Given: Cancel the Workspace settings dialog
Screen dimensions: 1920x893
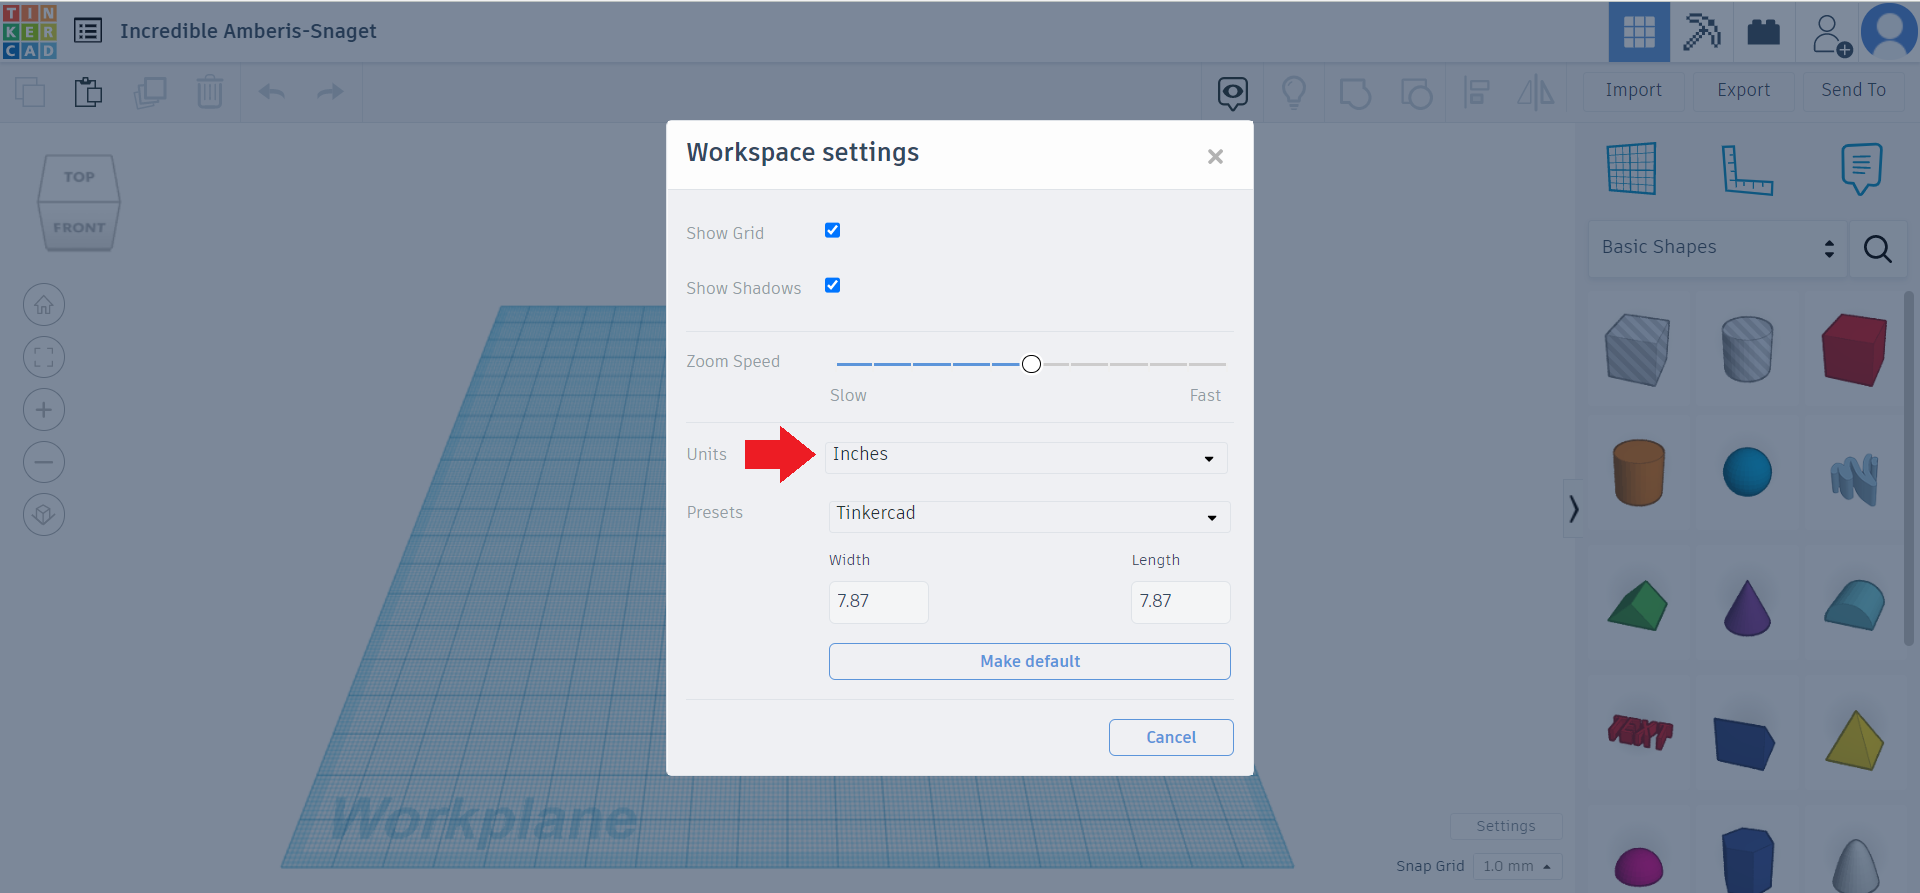Looking at the screenshot, I should tap(1171, 738).
